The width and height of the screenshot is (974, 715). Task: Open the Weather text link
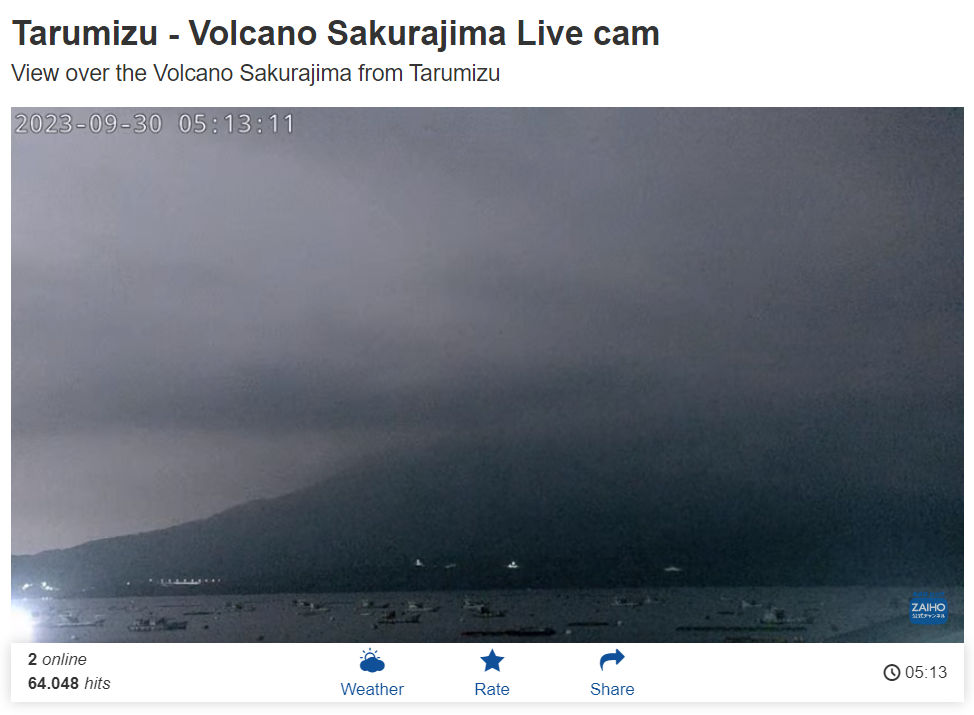pyautogui.click(x=371, y=689)
